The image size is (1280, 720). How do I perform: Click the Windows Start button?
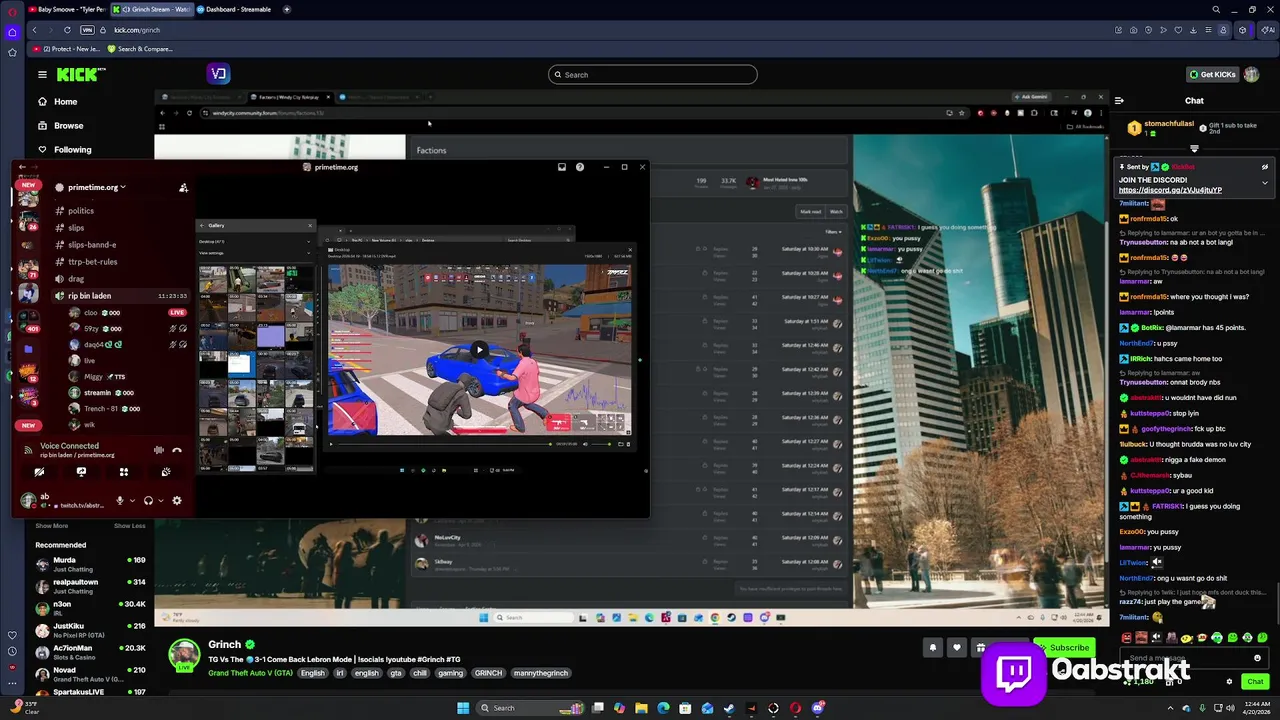click(x=463, y=708)
